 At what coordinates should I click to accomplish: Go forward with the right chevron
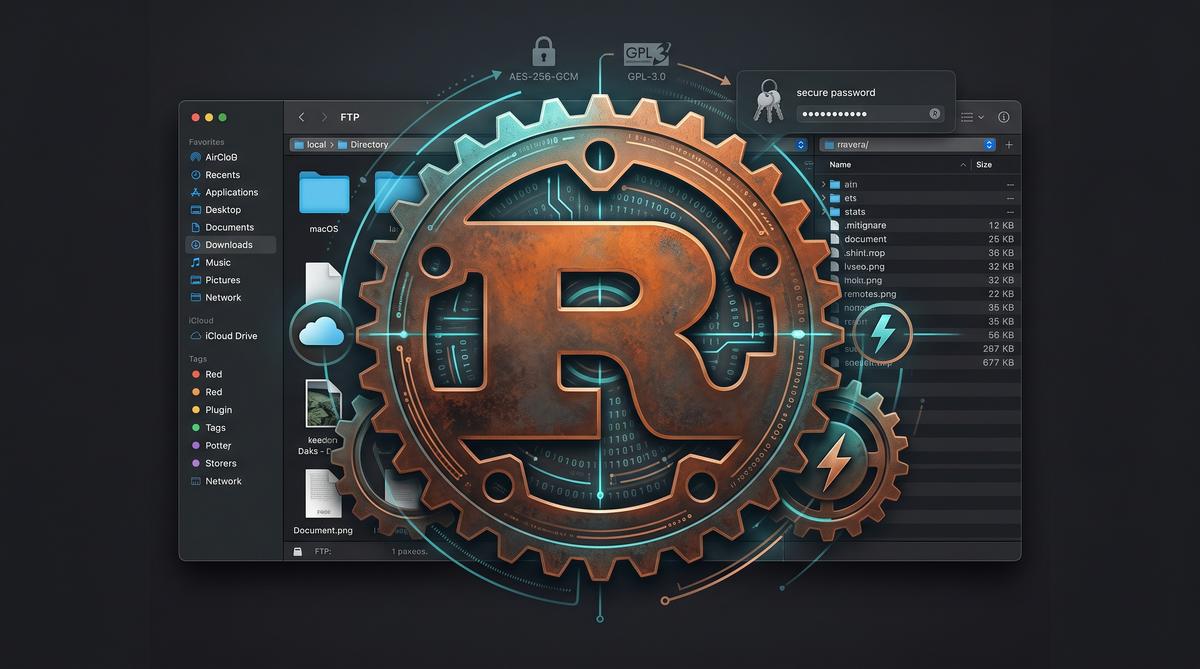tap(325, 117)
